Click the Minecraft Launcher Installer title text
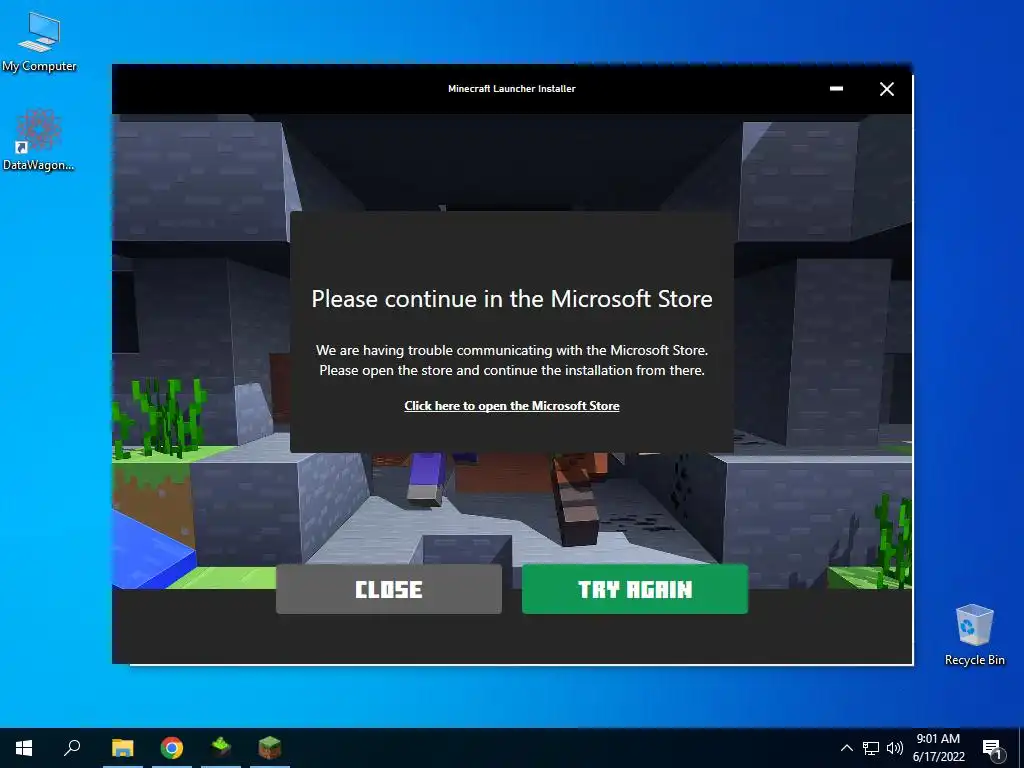 click(x=511, y=89)
